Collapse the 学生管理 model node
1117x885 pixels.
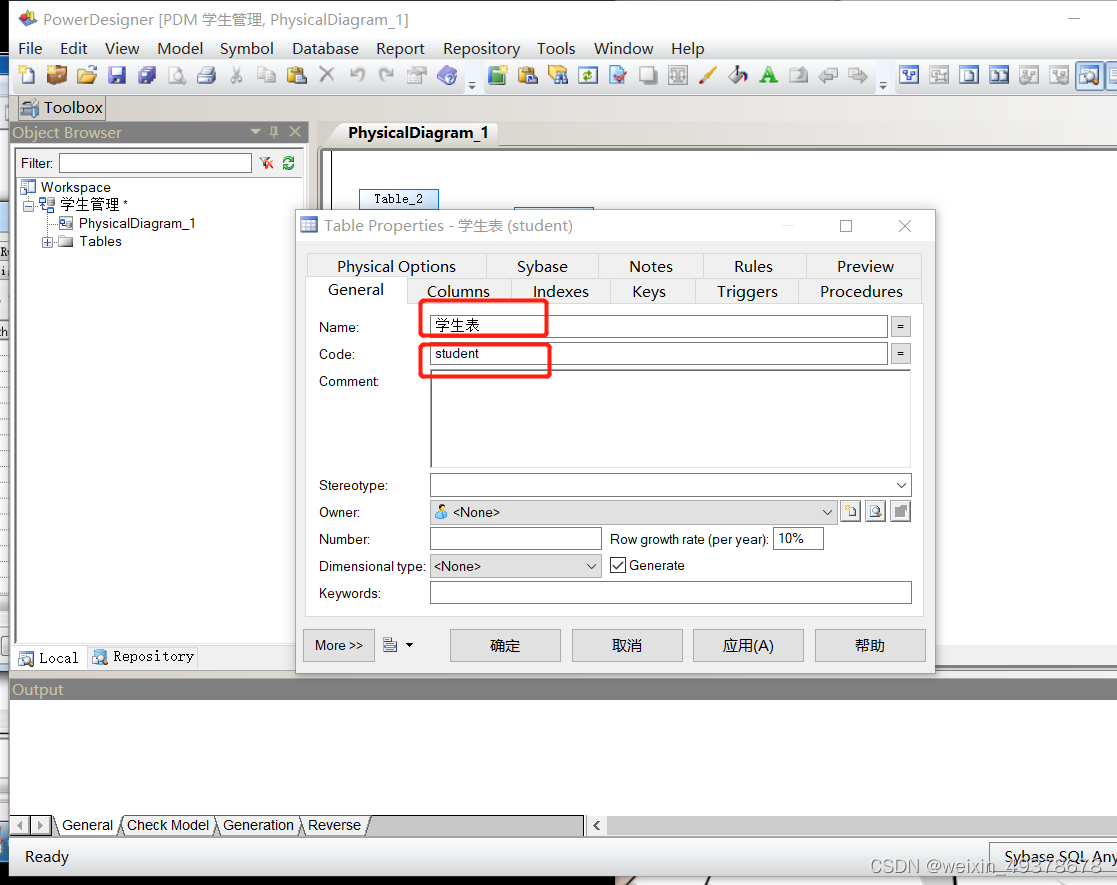(28, 206)
